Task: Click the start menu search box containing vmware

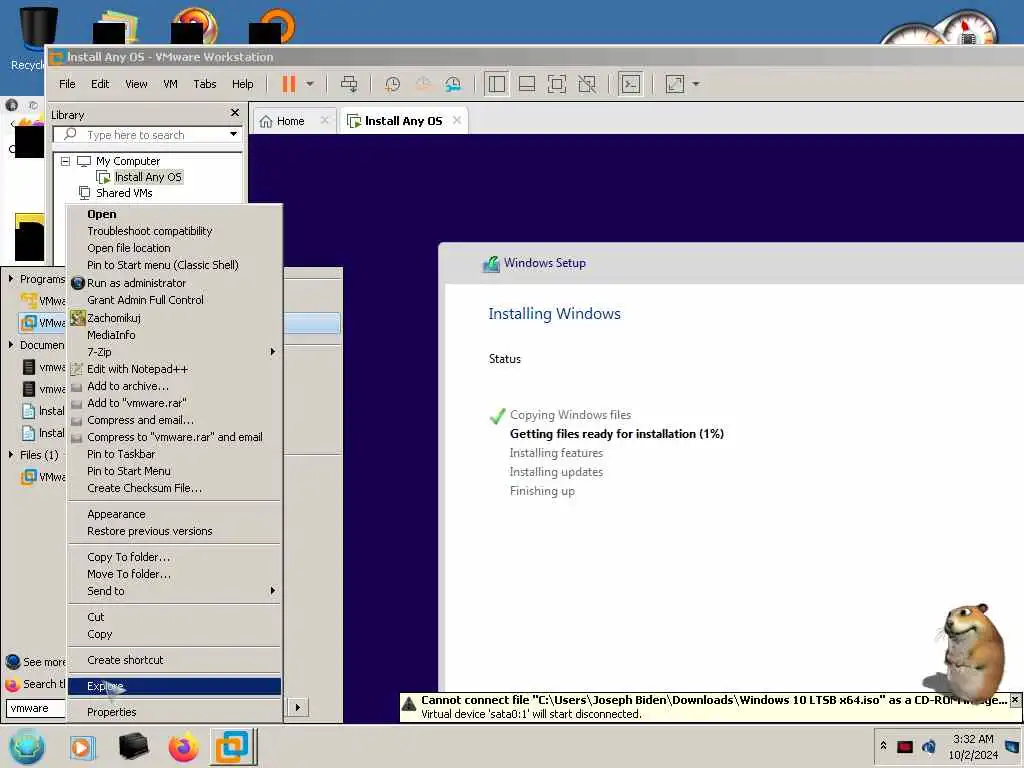Action: pos(36,708)
